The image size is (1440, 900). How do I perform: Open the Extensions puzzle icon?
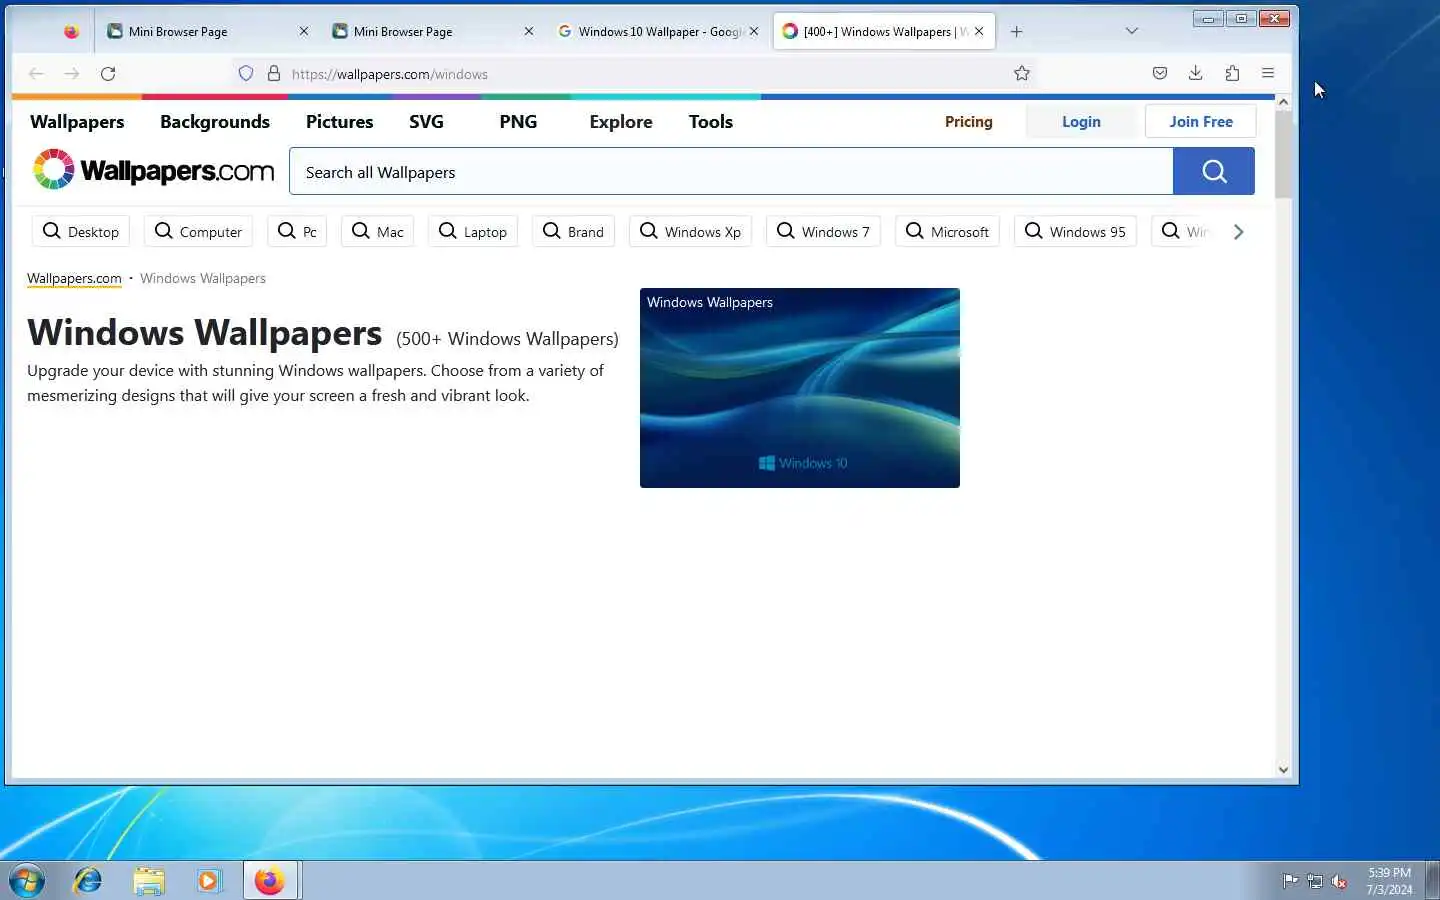click(x=1232, y=73)
